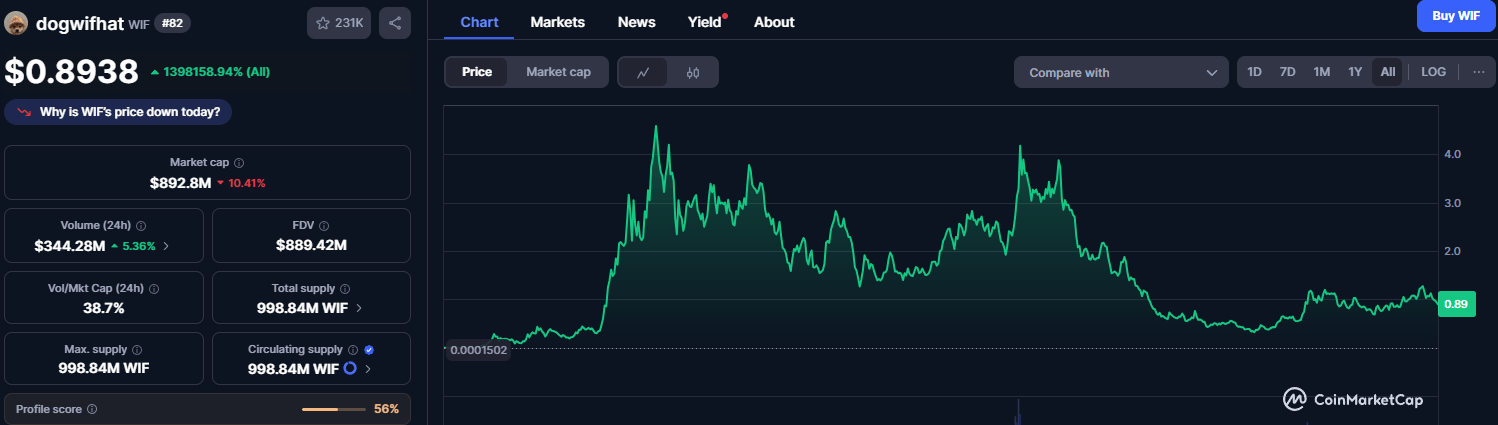Click the Buy WIF button
Screen dimensions: 1498x425
[1456, 16]
